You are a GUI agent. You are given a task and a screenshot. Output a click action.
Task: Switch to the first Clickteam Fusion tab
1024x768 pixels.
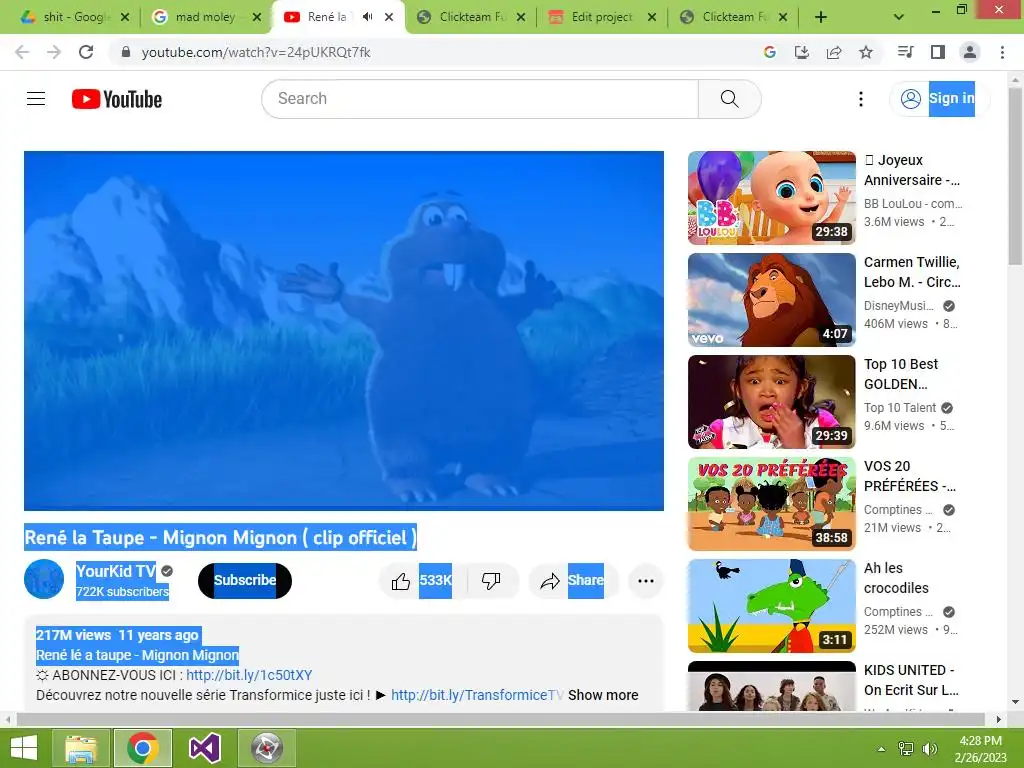tap(469, 17)
